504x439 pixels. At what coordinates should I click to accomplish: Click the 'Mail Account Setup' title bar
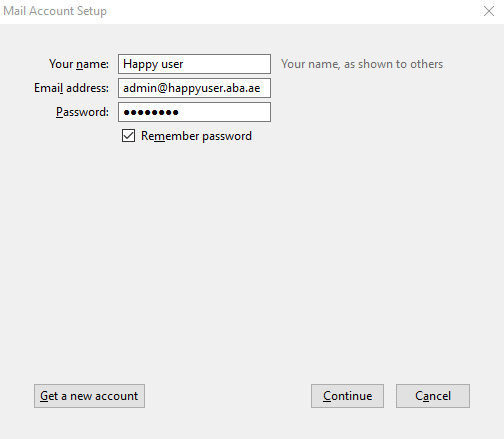click(233, 11)
